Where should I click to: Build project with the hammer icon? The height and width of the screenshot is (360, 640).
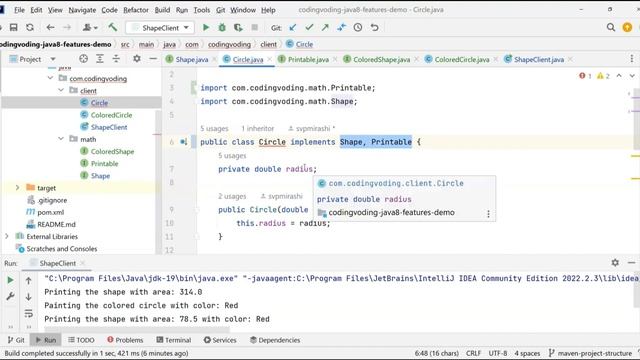(113, 27)
